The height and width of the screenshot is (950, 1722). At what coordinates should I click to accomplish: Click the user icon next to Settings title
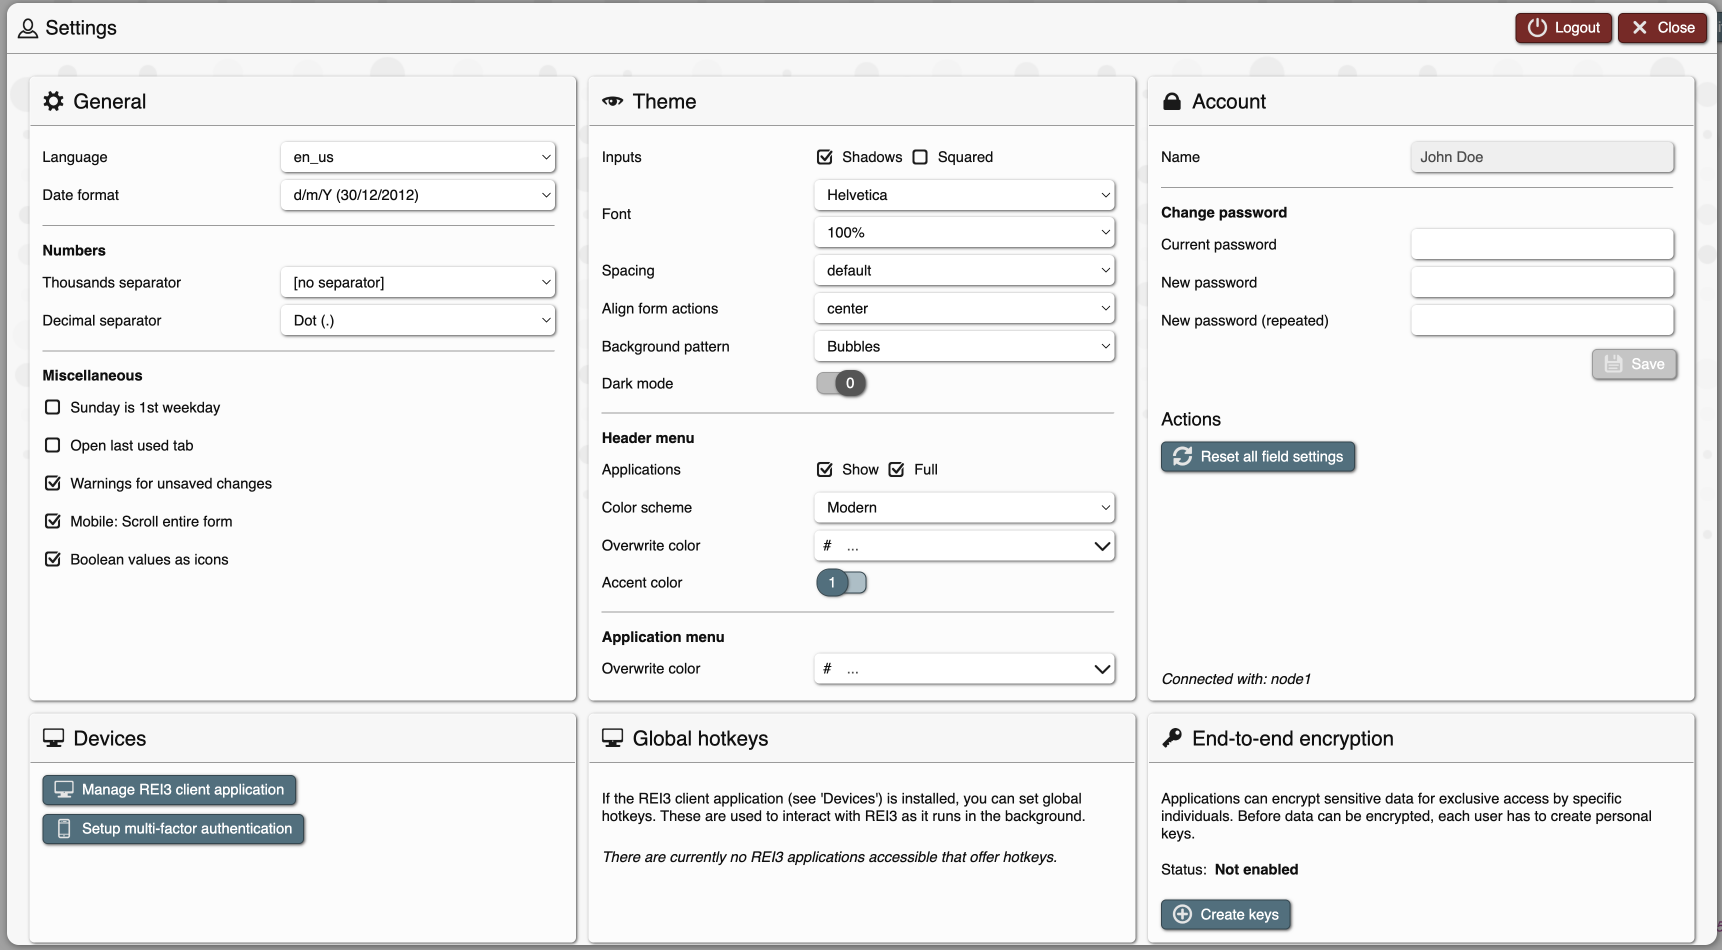[x=28, y=28]
